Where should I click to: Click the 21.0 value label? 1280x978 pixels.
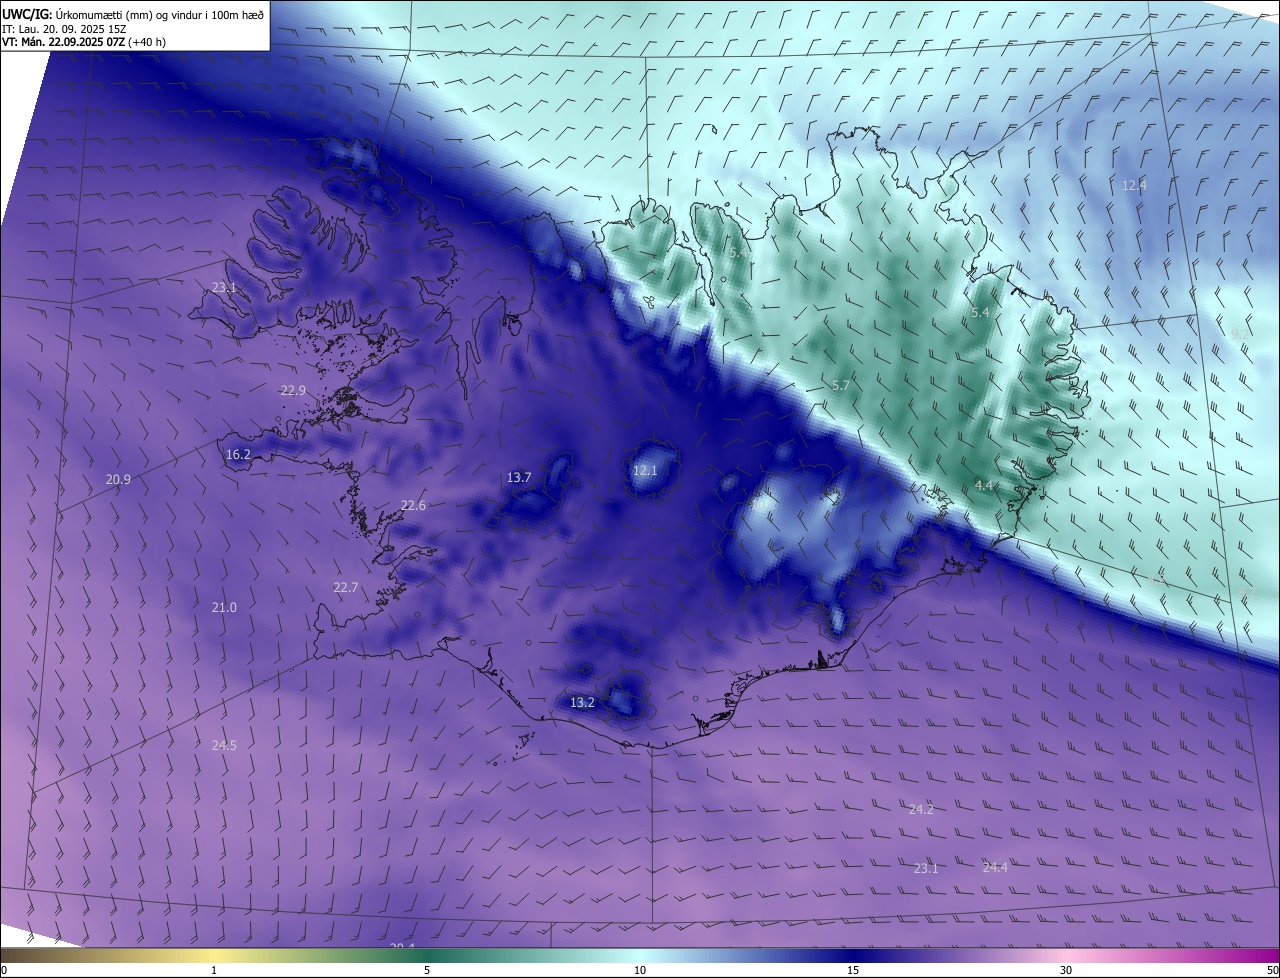[224, 607]
